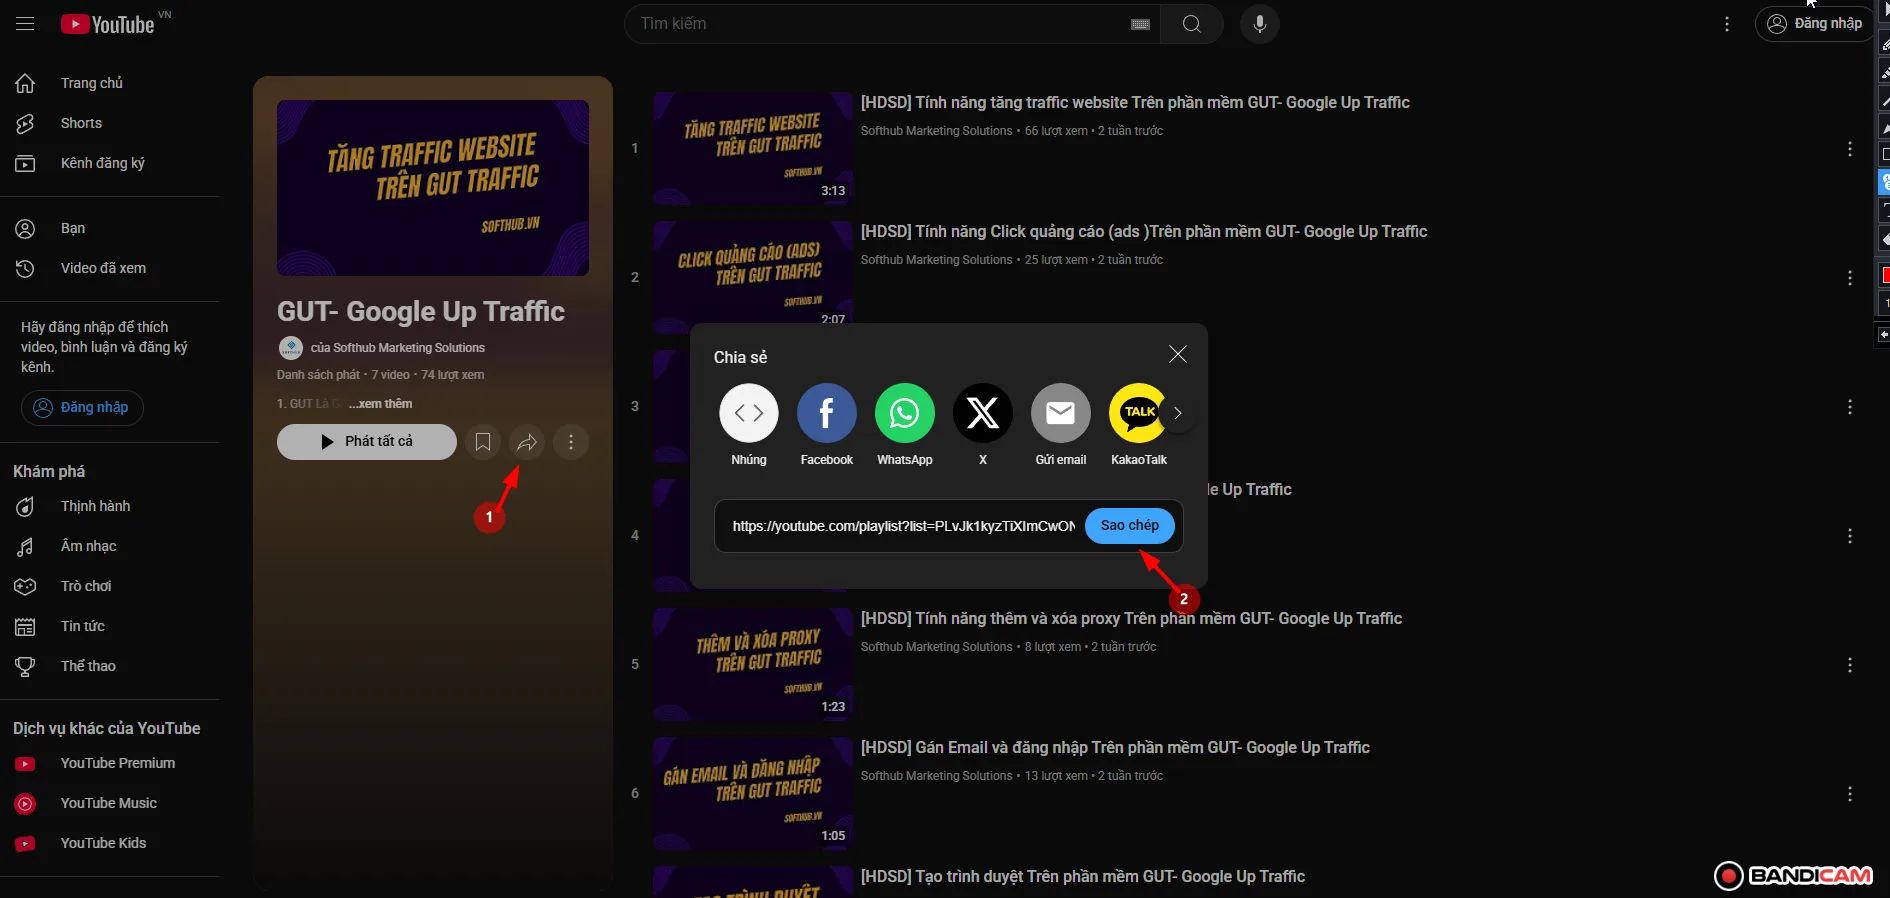
Task: Open more options for video 6
Action: (x=1850, y=794)
